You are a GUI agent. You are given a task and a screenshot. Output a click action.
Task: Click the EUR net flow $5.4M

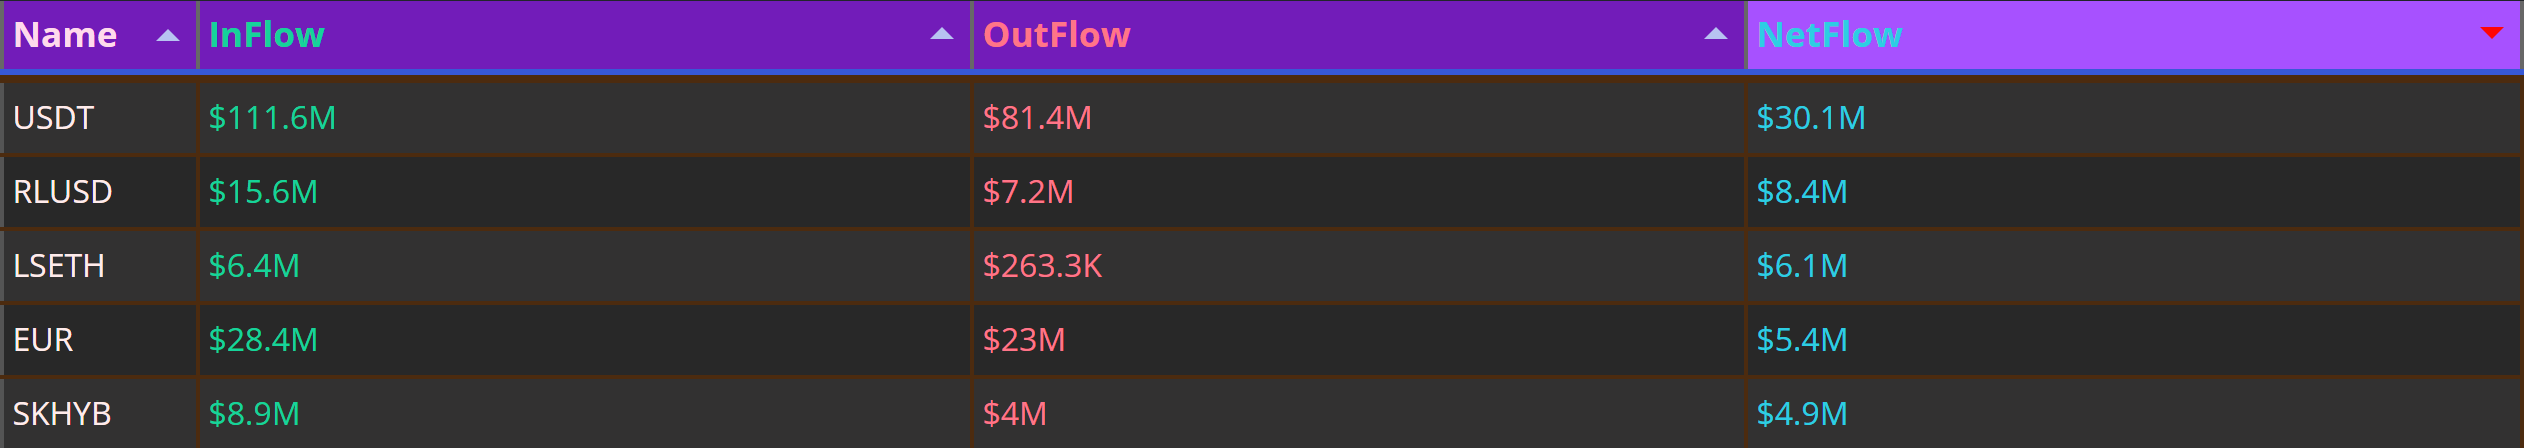(1802, 340)
